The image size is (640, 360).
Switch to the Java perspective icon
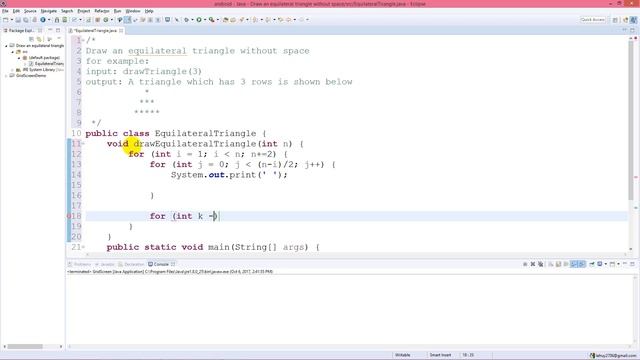point(633,20)
